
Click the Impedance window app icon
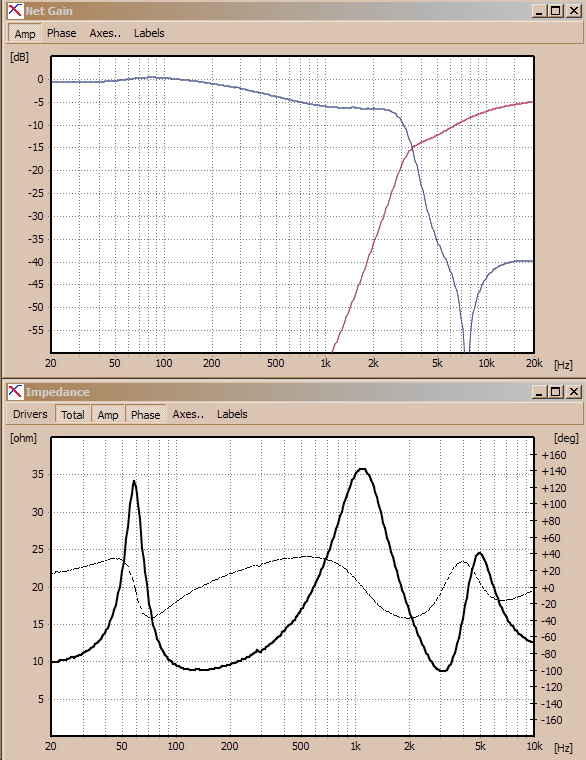15,391
